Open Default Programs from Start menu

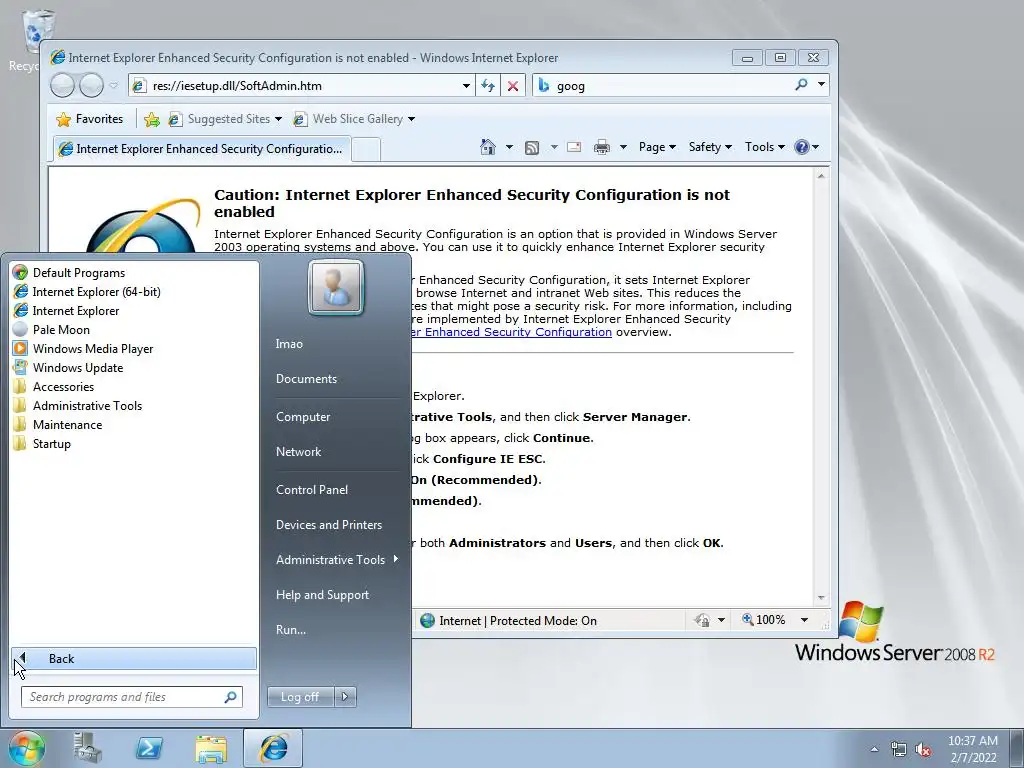78,273
